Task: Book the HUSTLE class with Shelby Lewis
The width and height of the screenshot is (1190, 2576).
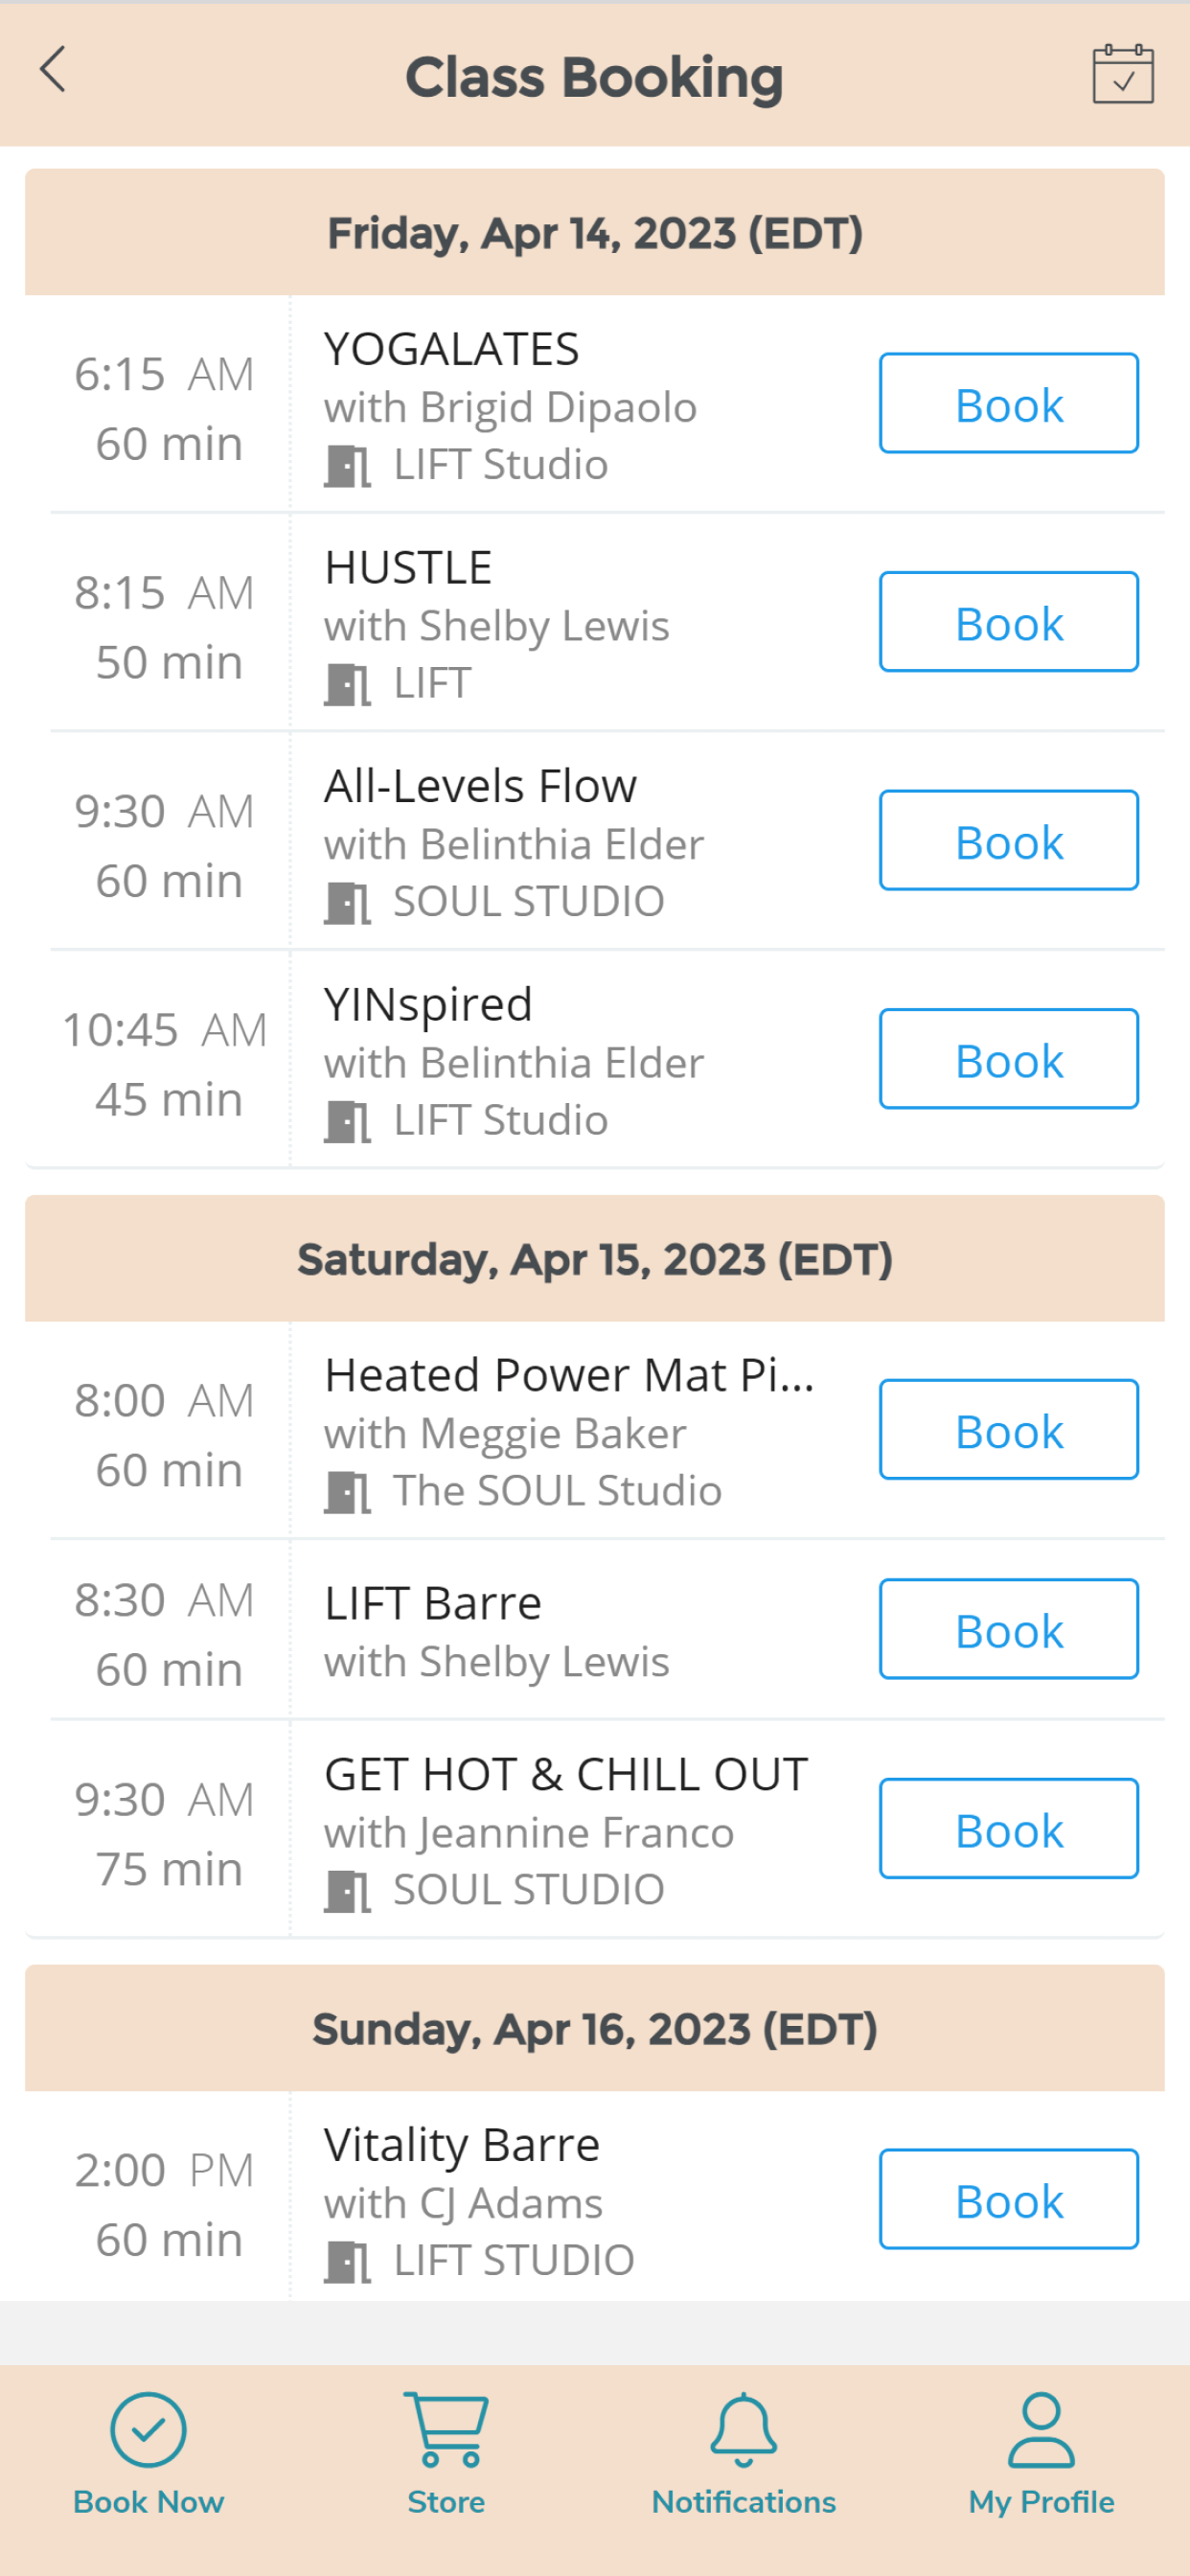Action: pos(1008,621)
